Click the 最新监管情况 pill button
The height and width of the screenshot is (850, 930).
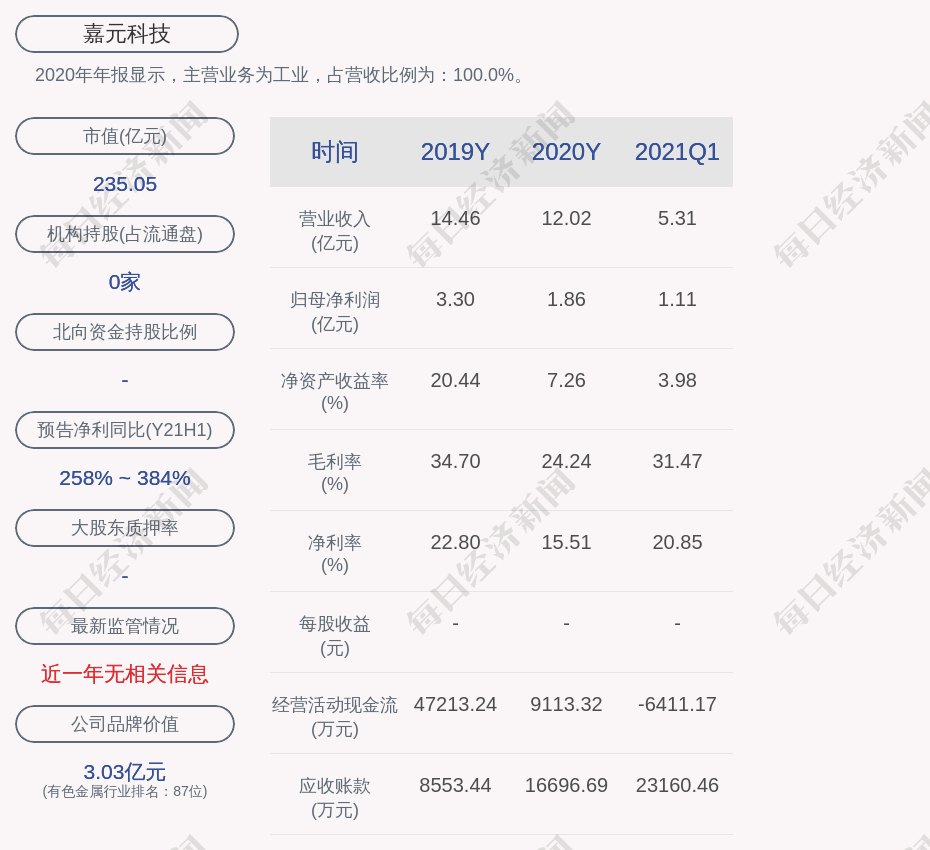[x=125, y=626]
